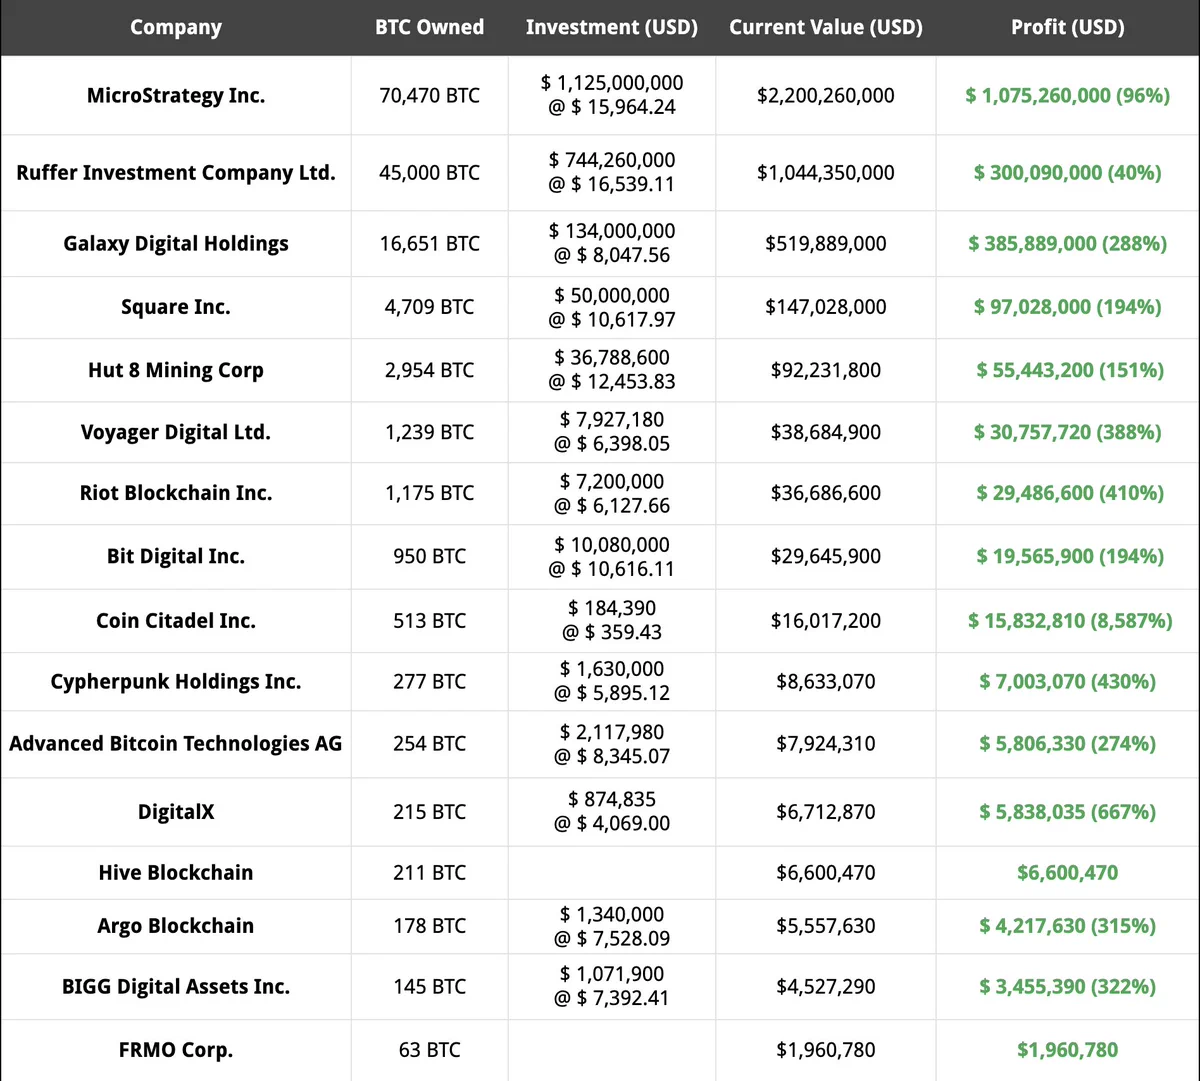Click the Square Inc. company name
Image resolution: width=1200 pixels, height=1081 pixels.
point(176,307)
